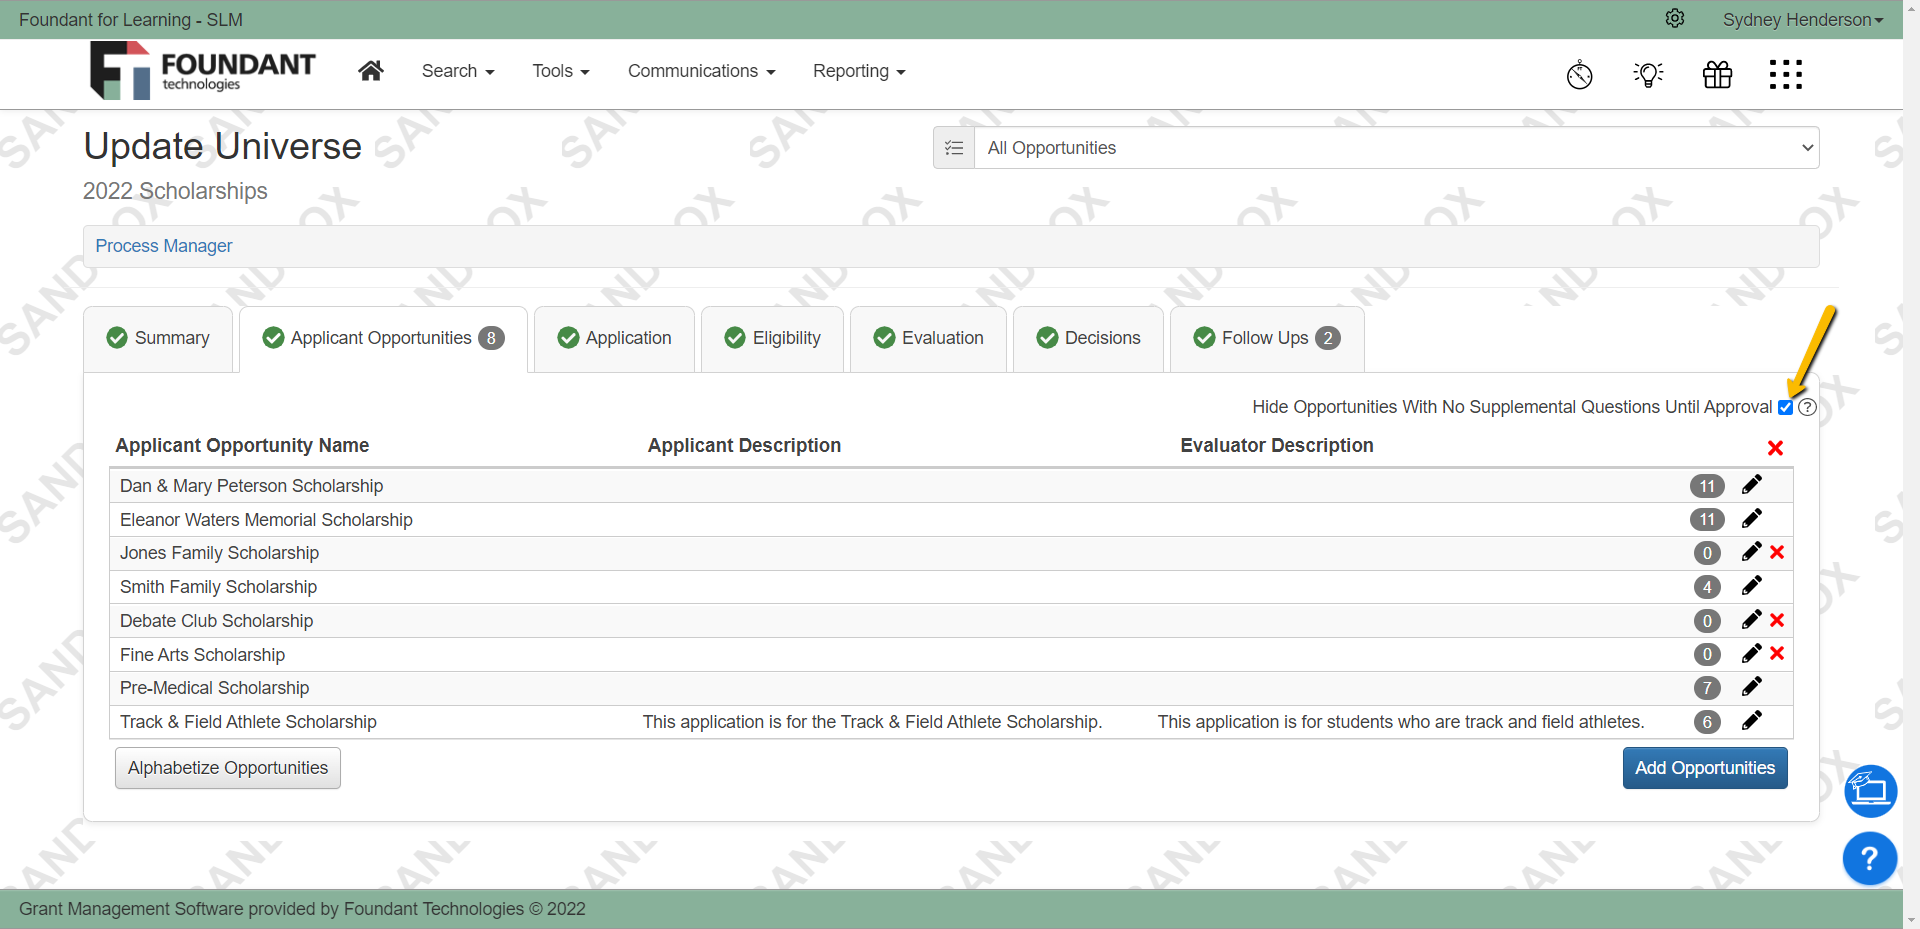Click the floating help bubble at bottom right

(1869, 858)
